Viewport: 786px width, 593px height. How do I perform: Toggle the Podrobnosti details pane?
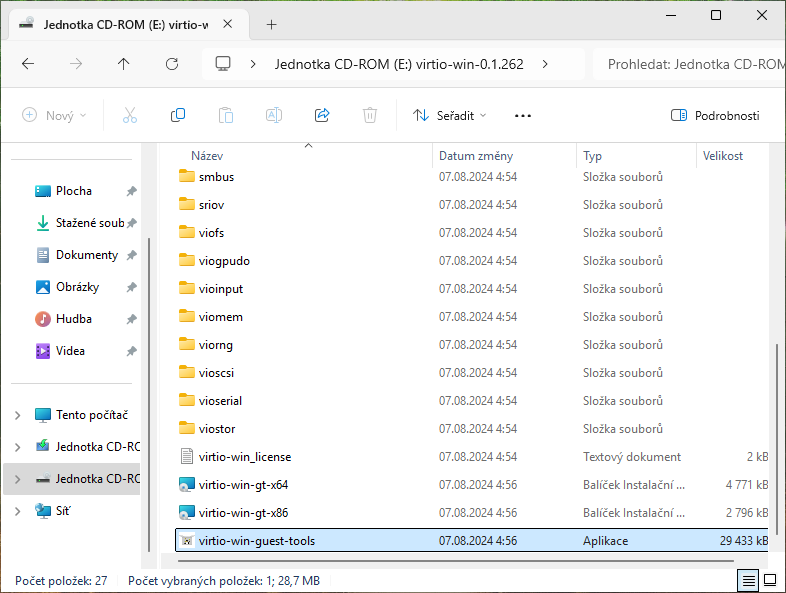tap(715, 116)
